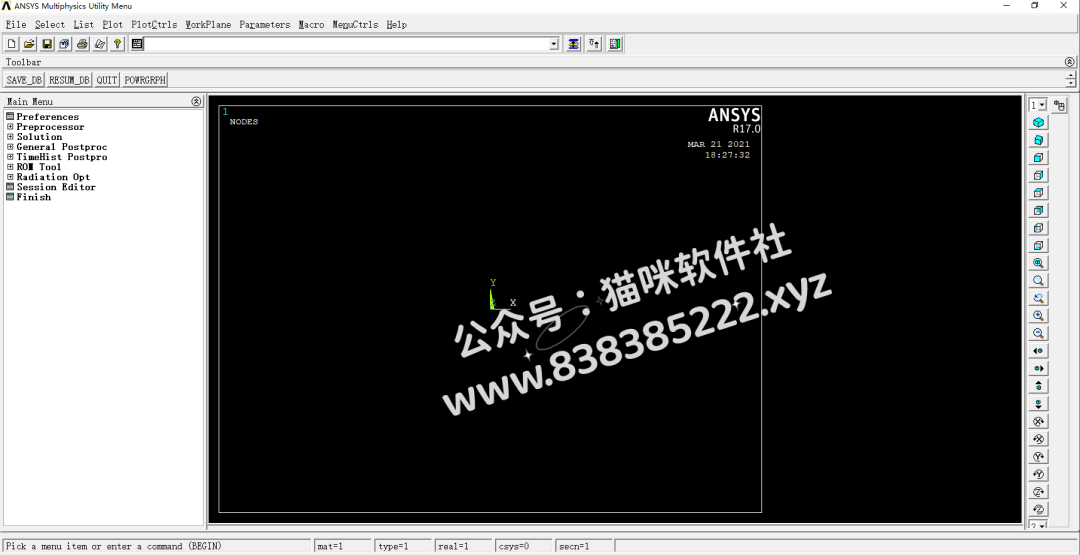This screenshot has height=555, width=1080.
Task: Start a New Analysis via toolbar icon
Action: (x=12, y=44)
